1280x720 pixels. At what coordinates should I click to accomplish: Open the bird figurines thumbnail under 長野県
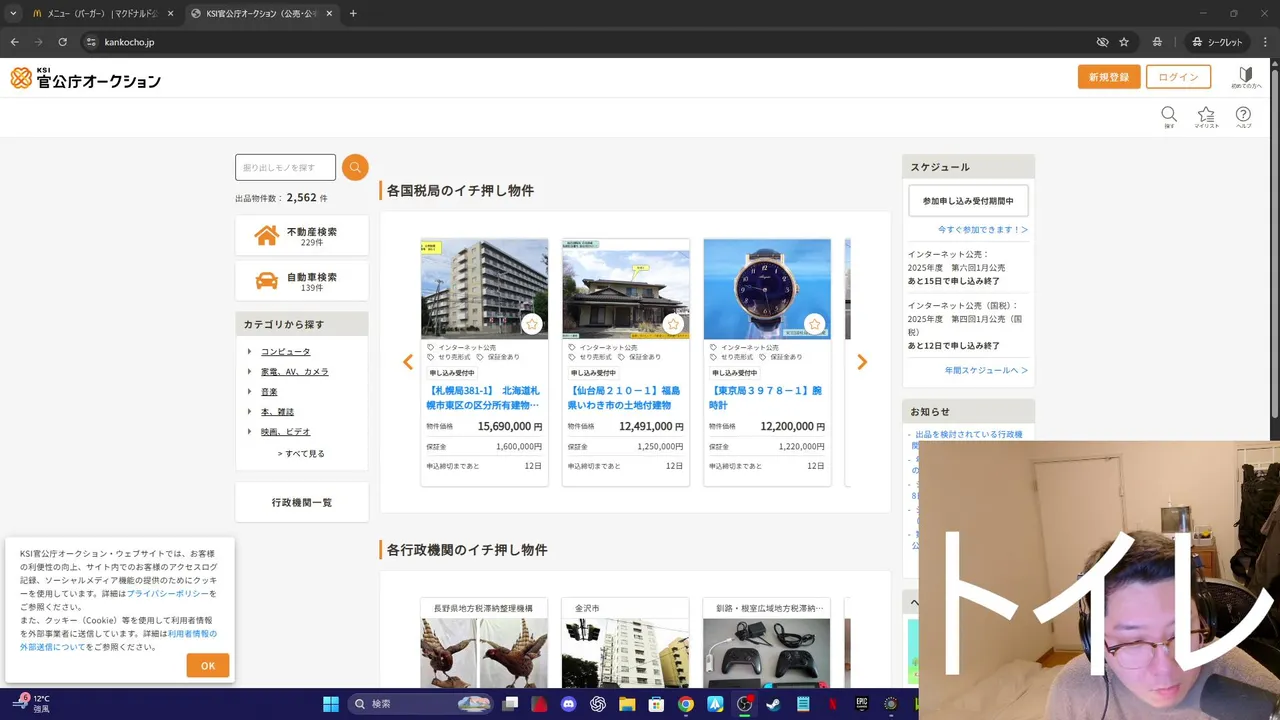(x=484, y=653)
